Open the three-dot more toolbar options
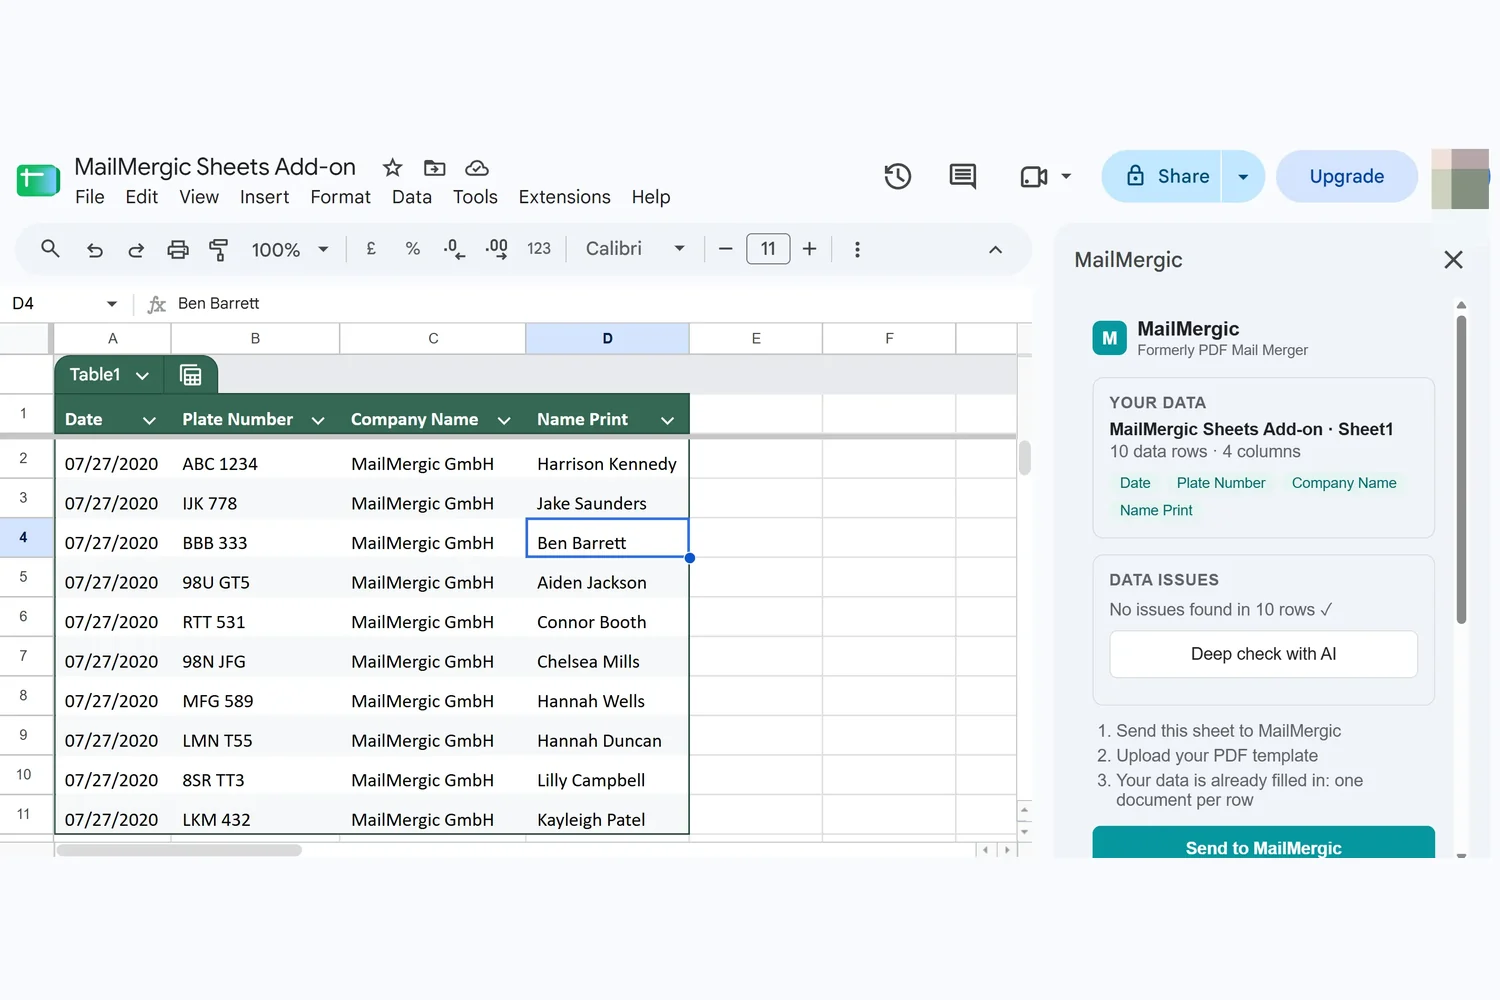The width and height of the screenshot is (1500, 1000). tap(857, 249)
